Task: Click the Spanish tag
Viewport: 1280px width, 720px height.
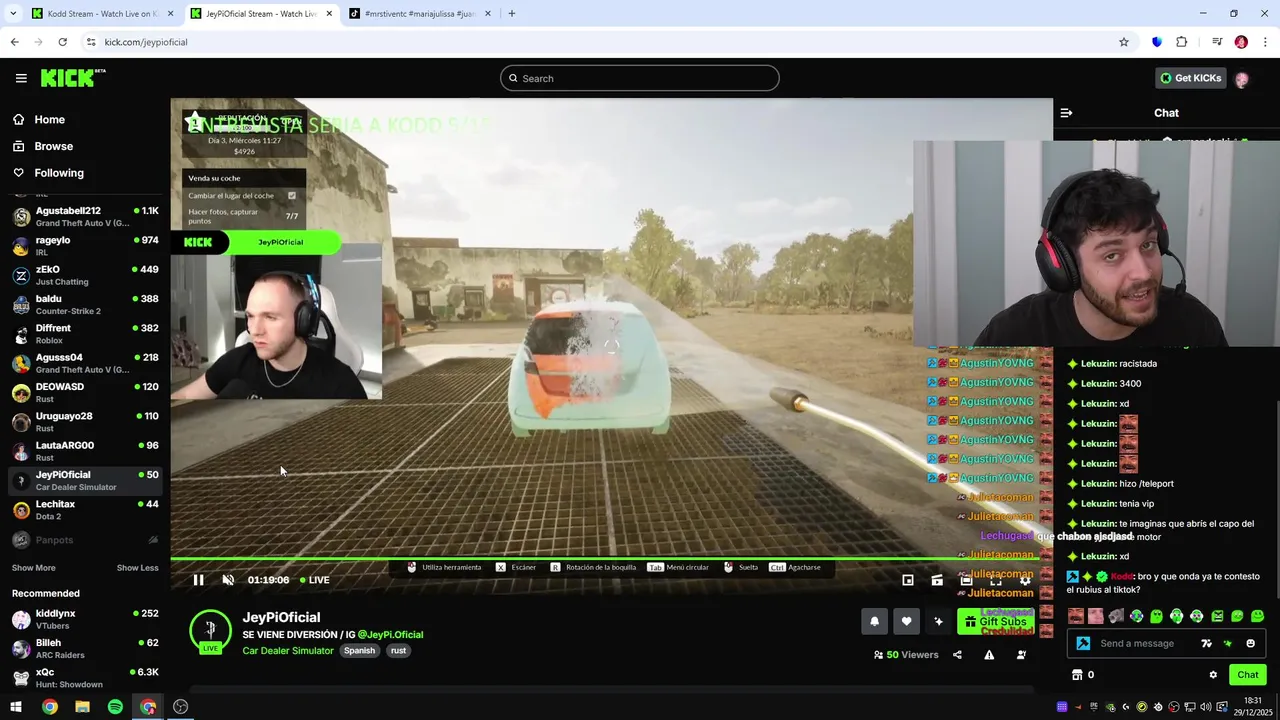Action: (359, 651)
